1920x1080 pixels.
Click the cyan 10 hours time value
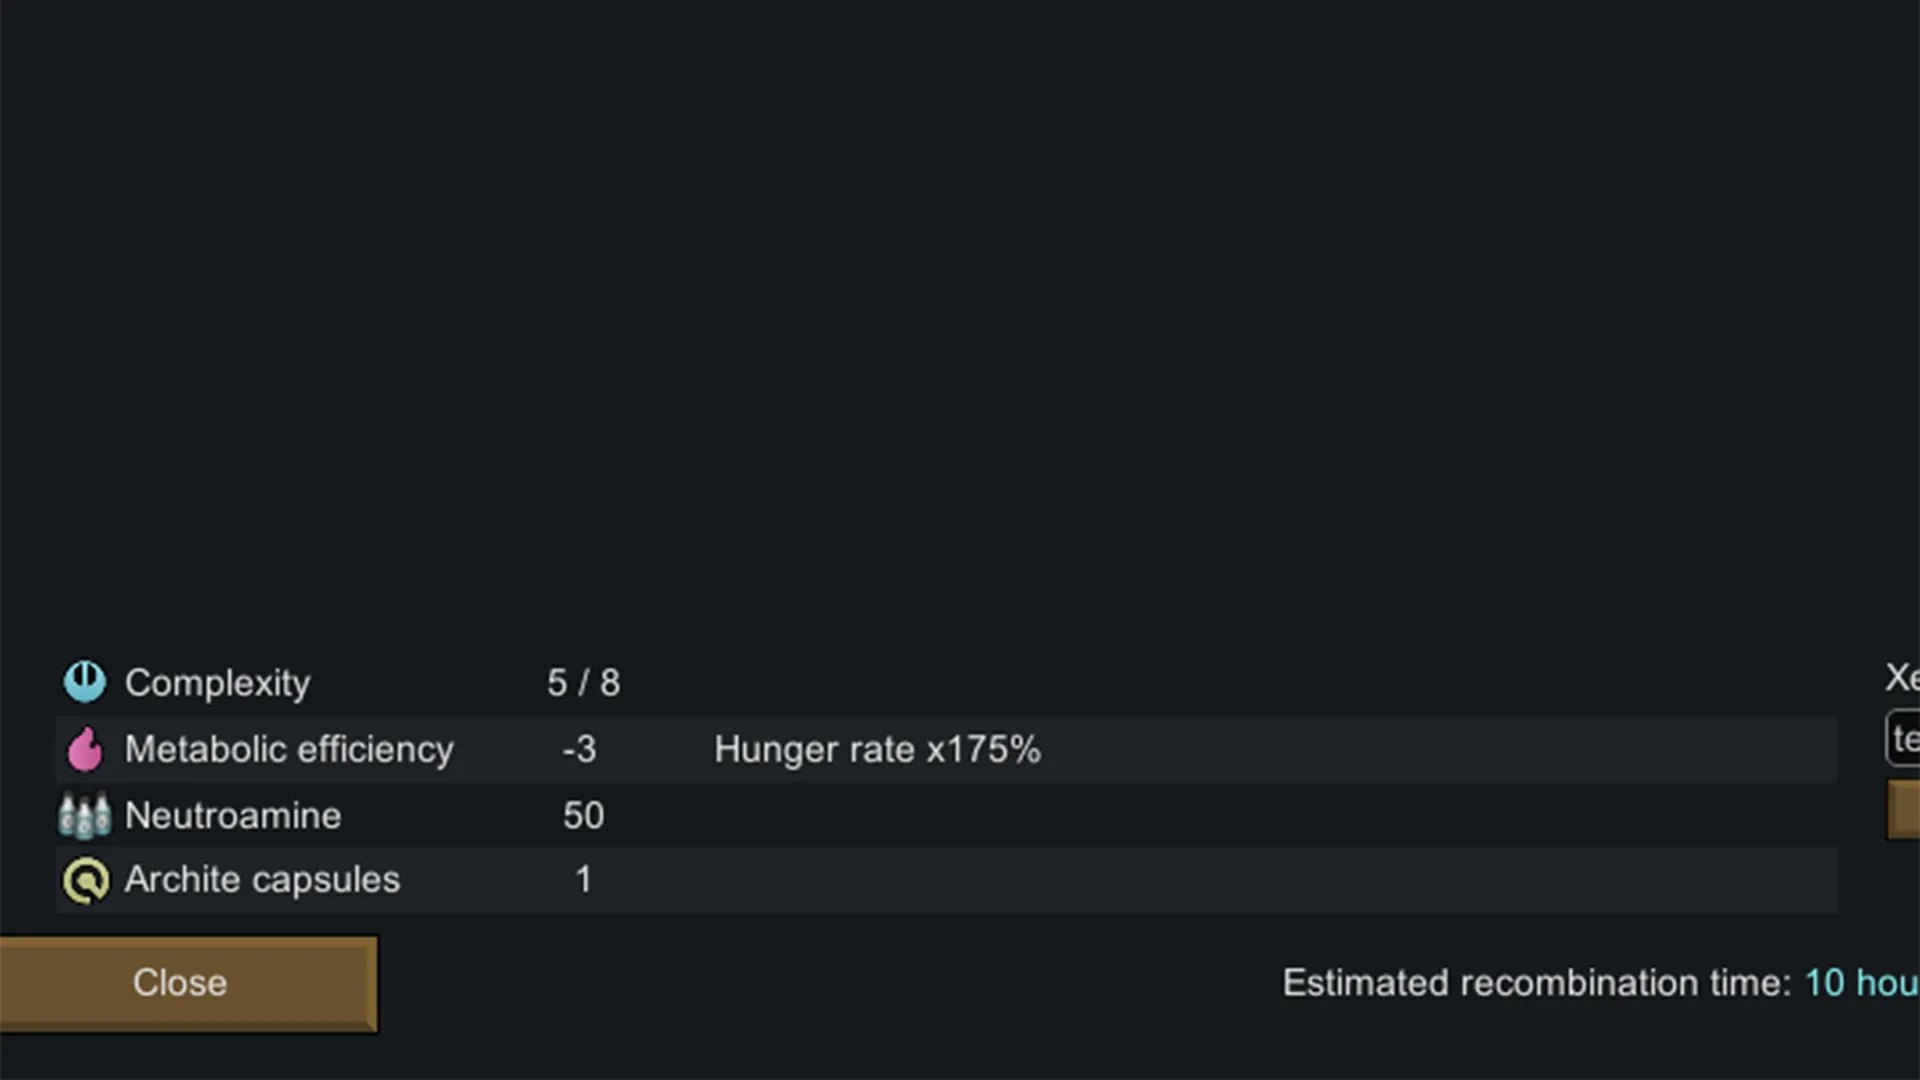(x=1861, y=983)
